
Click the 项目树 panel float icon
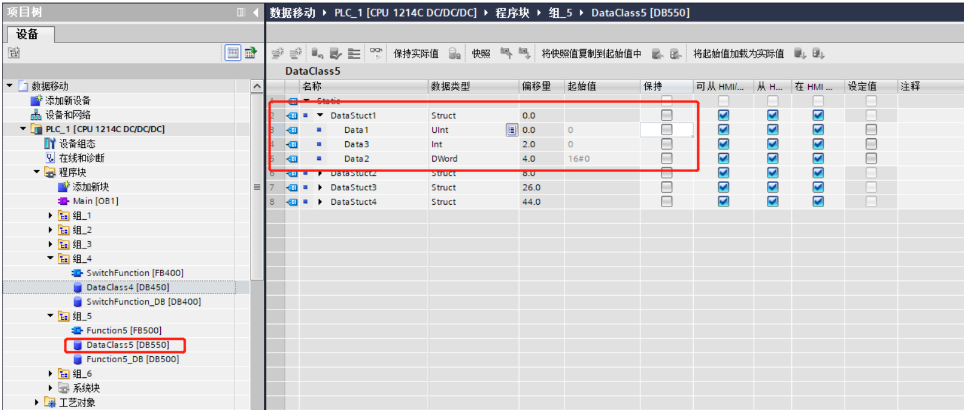(x=241, y=12)
